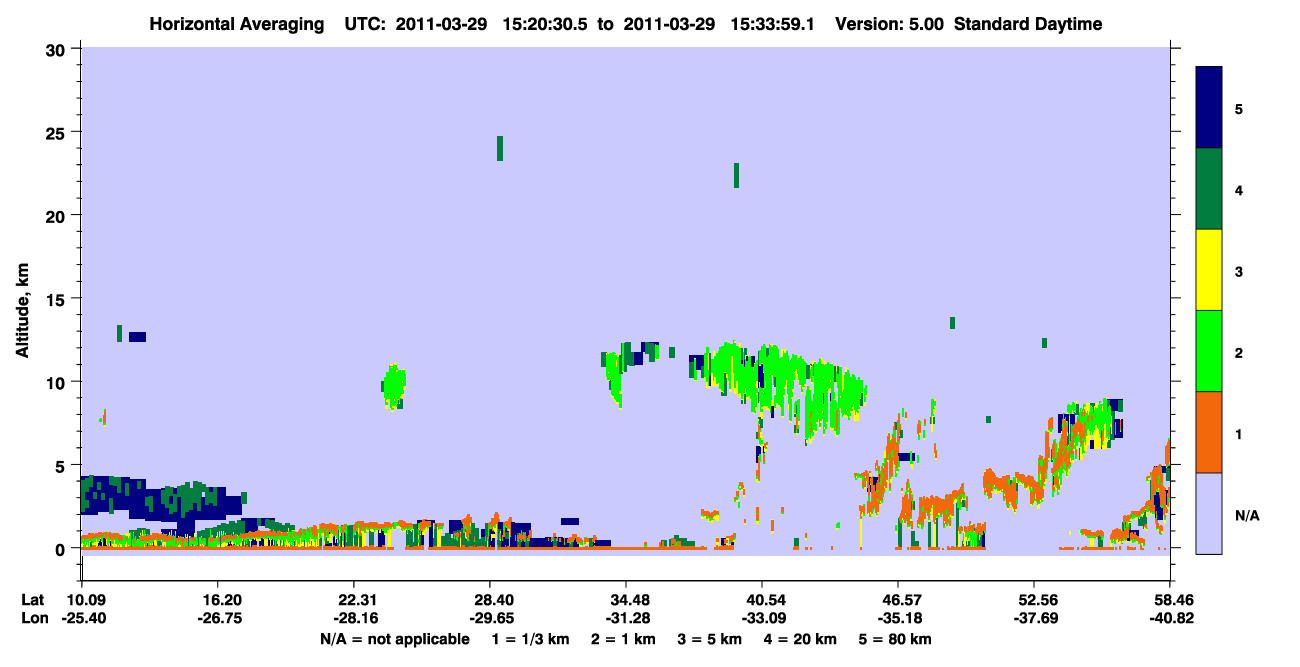Click the green feature near 22 km altitude
1300x667 pixels.
coord(736,175)
